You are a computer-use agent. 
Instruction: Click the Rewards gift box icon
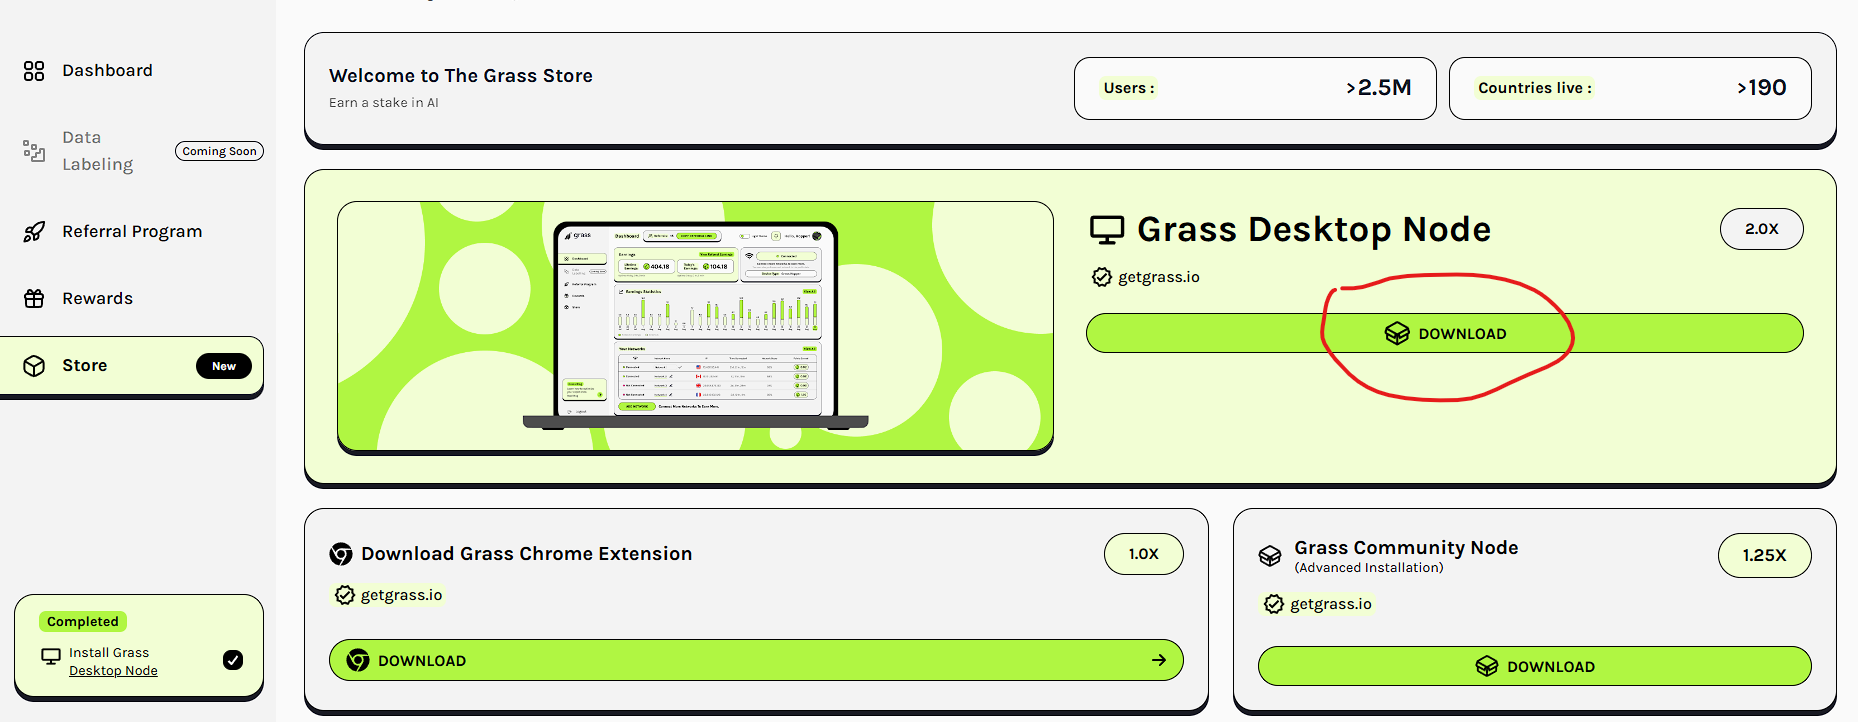(x=34, y=299)
